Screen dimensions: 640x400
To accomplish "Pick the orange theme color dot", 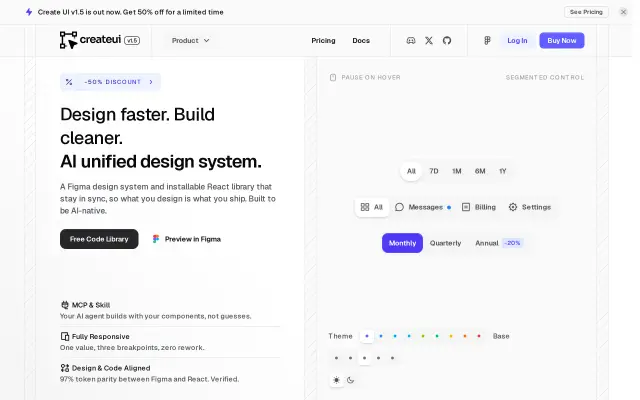I will (465, 336).
